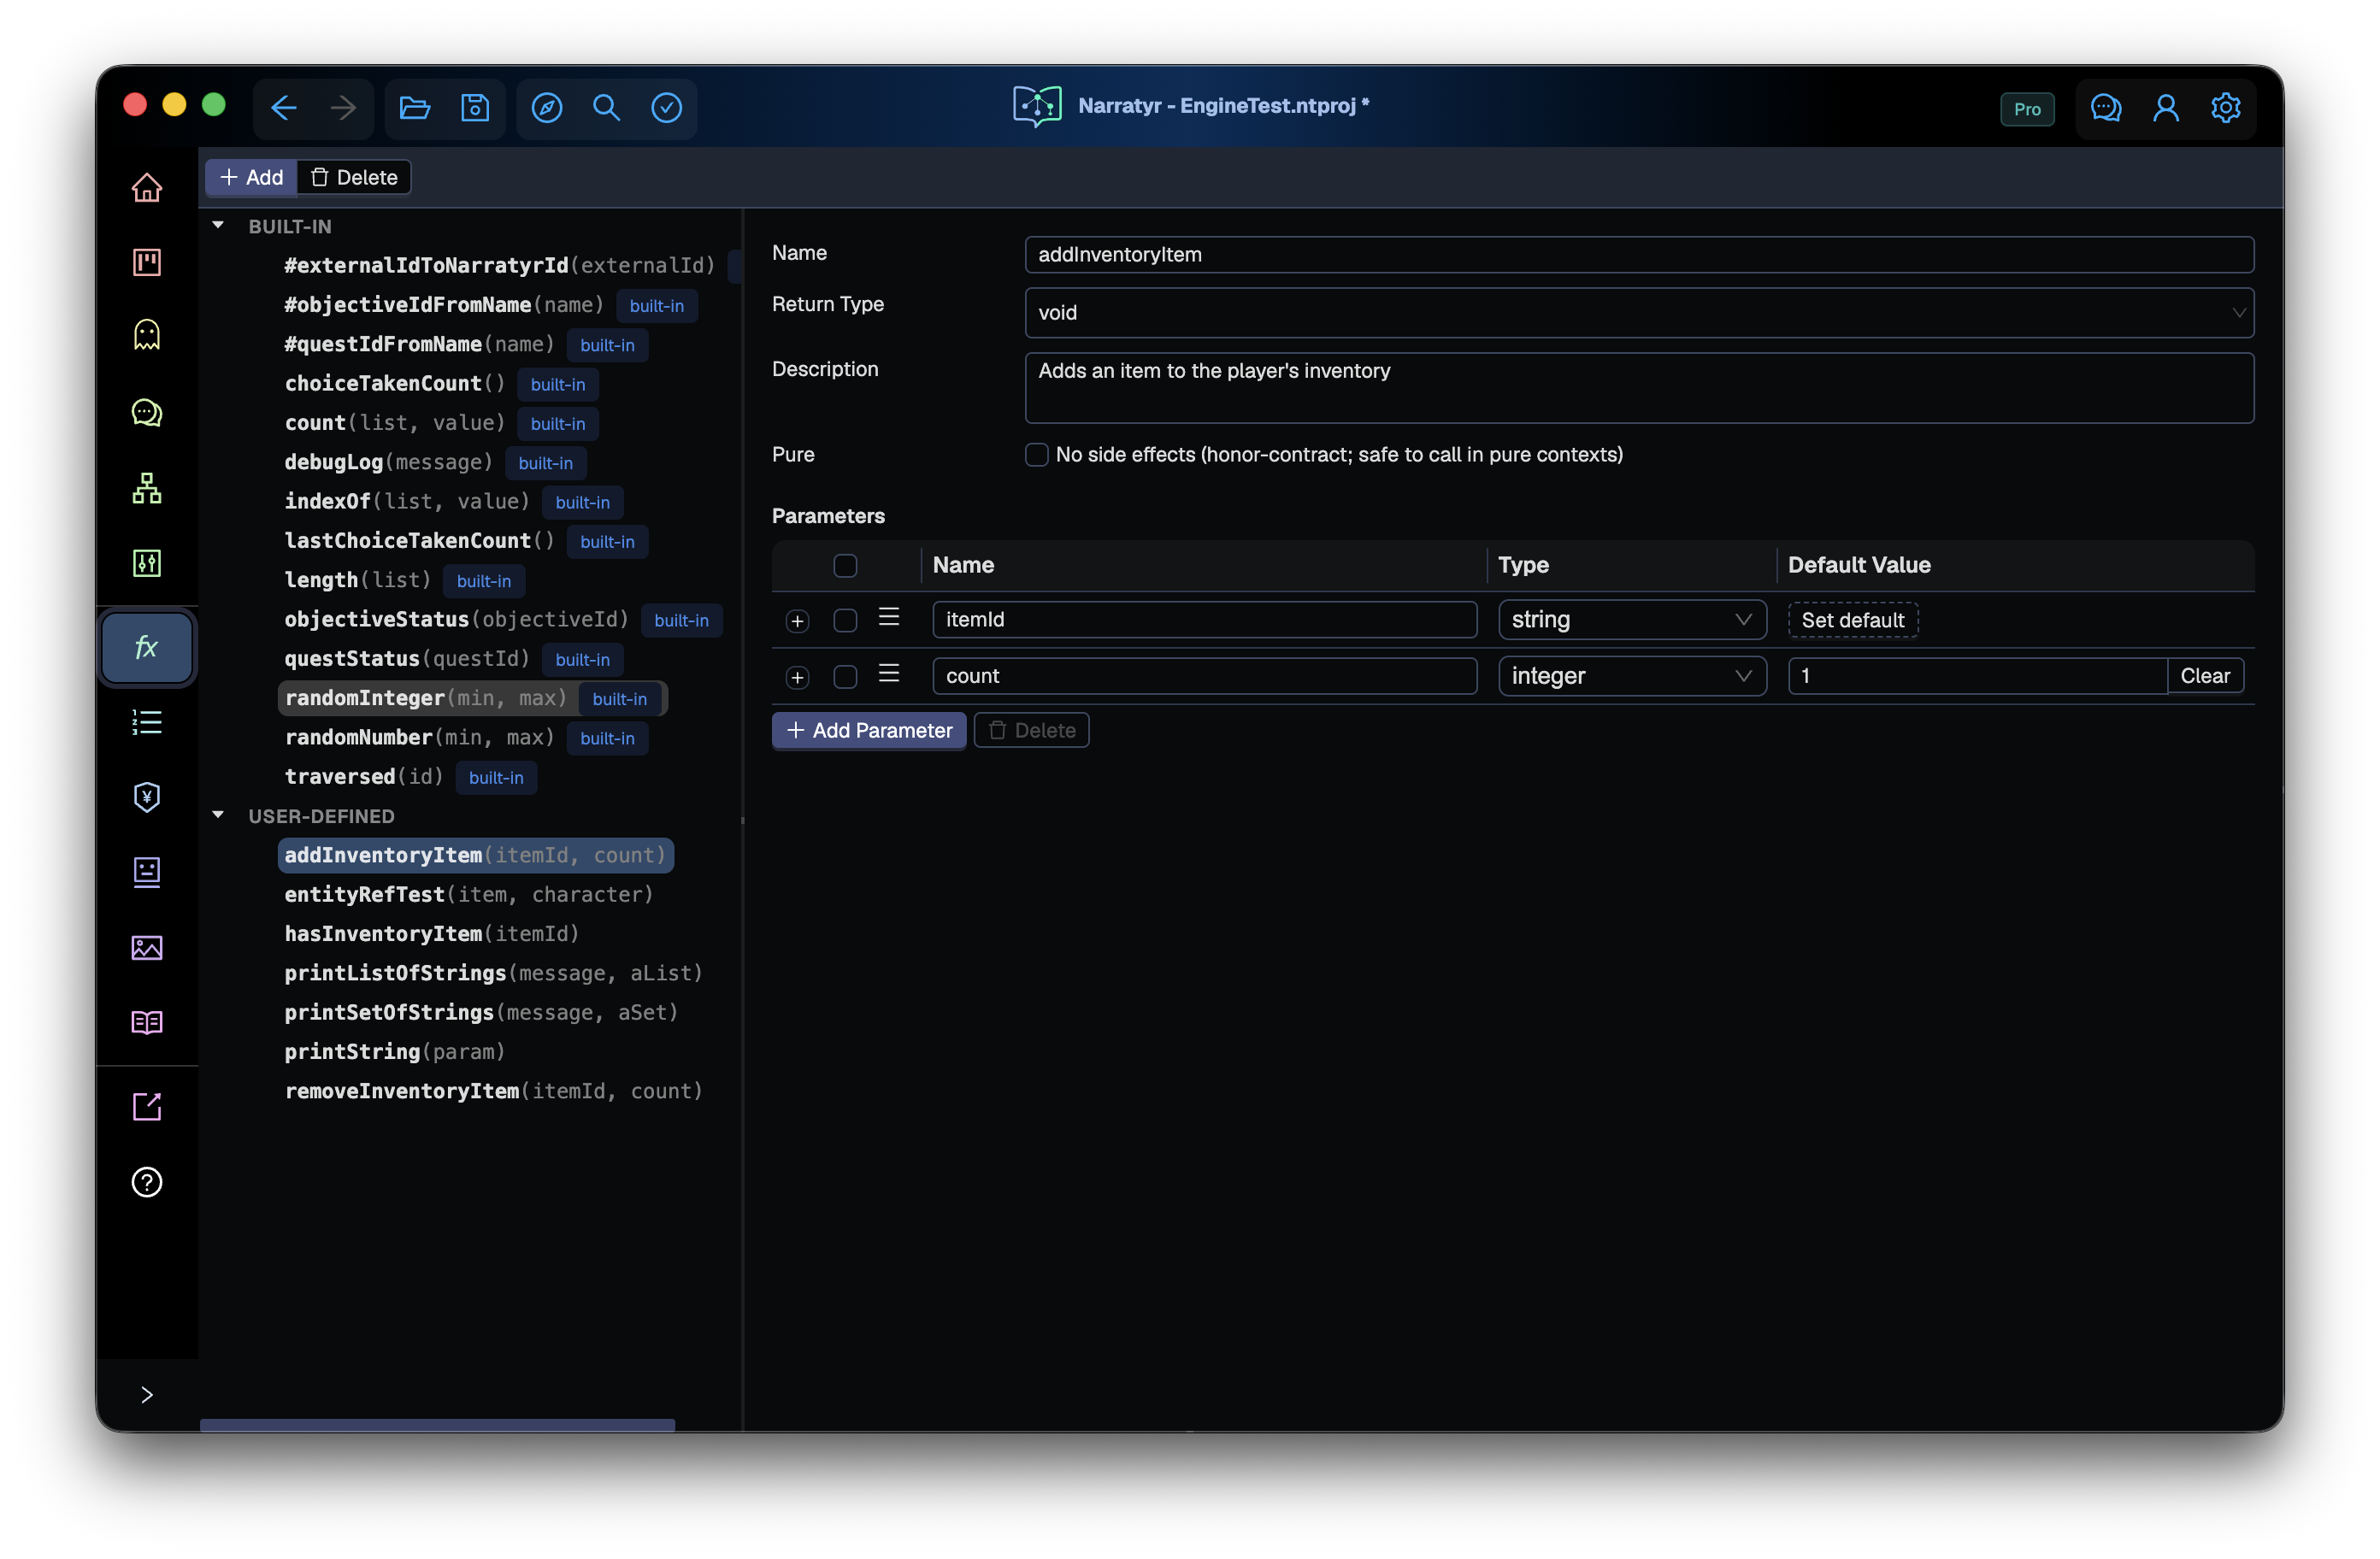Click the count parameter name field

click(1204, 676)
